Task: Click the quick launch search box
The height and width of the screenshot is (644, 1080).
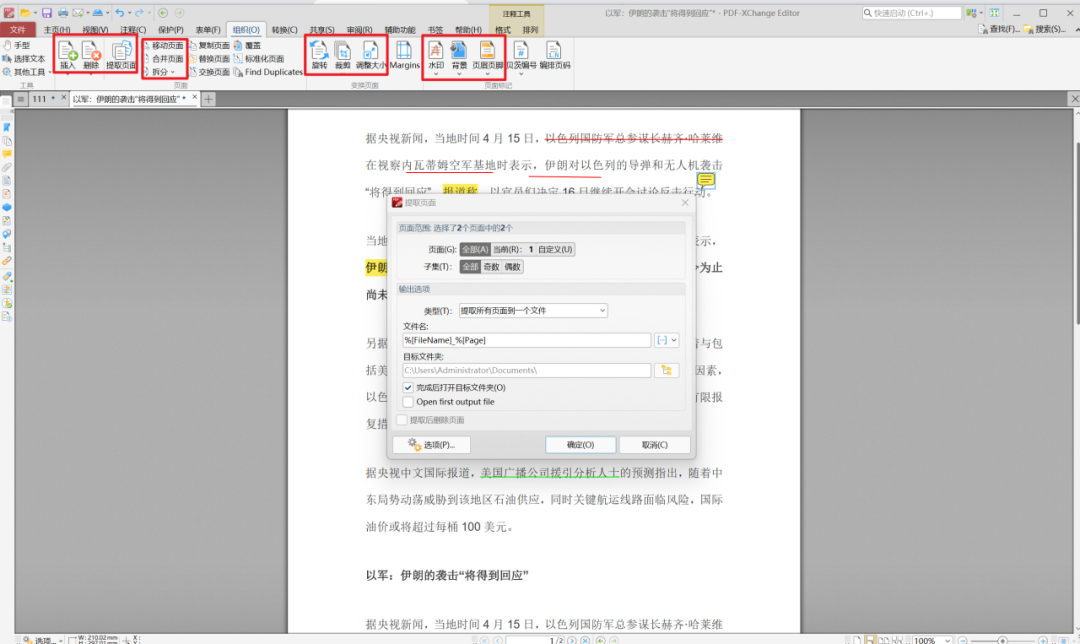Action: click(x=911, y=13)
